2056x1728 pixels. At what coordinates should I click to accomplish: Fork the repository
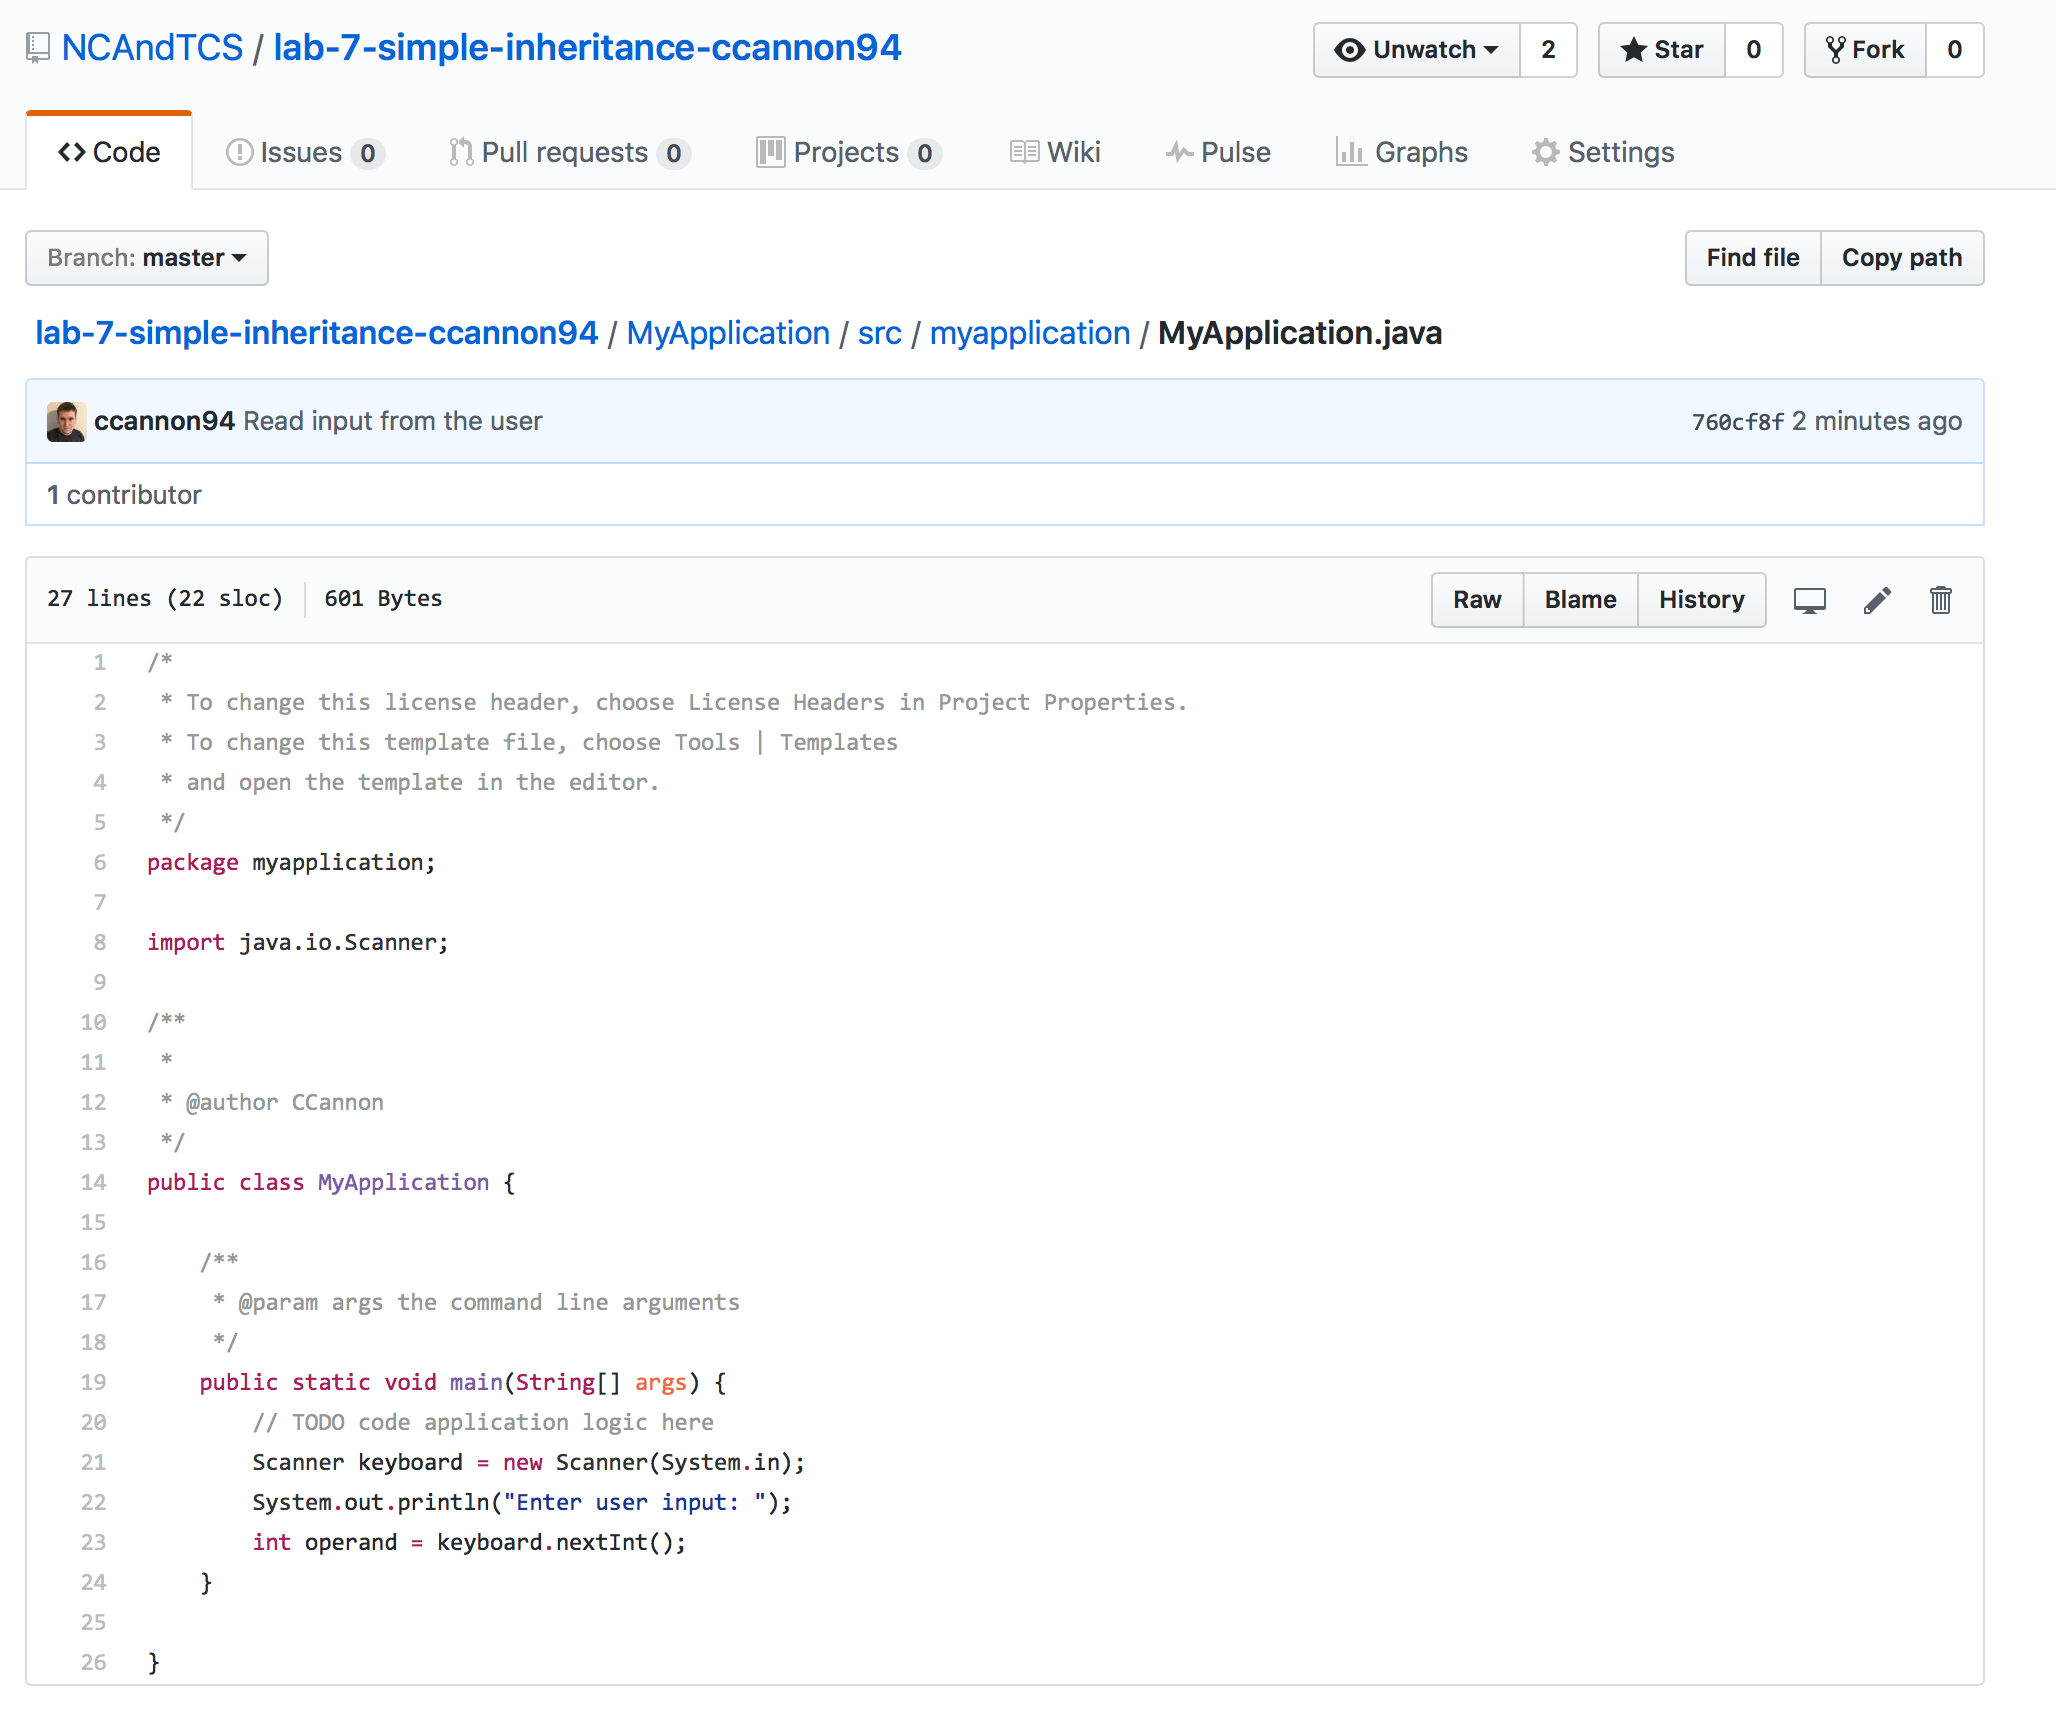tap(1865, 50)
